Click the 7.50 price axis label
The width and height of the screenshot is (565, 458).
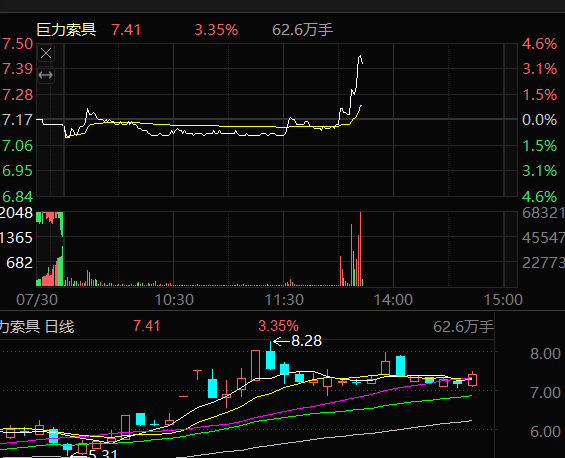click(x=17, y=44)
